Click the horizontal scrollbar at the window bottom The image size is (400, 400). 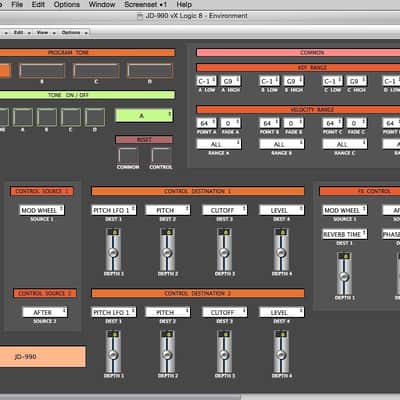coord(120,397)
